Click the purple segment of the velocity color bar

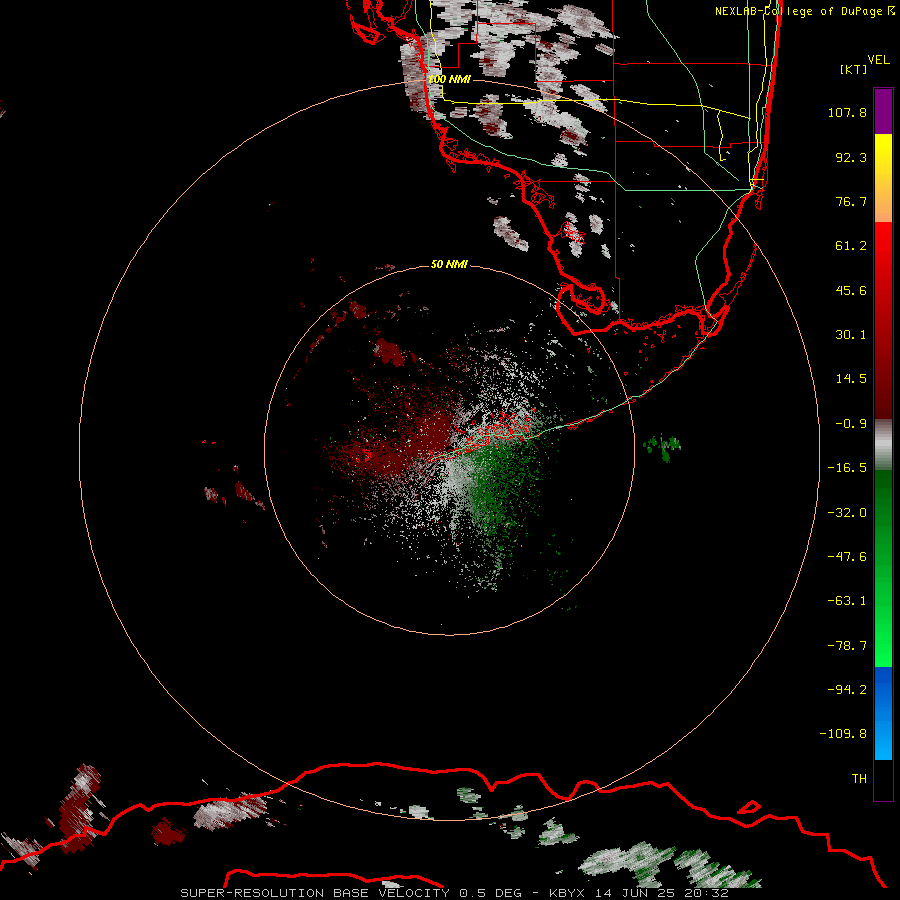tap(883, 111)
